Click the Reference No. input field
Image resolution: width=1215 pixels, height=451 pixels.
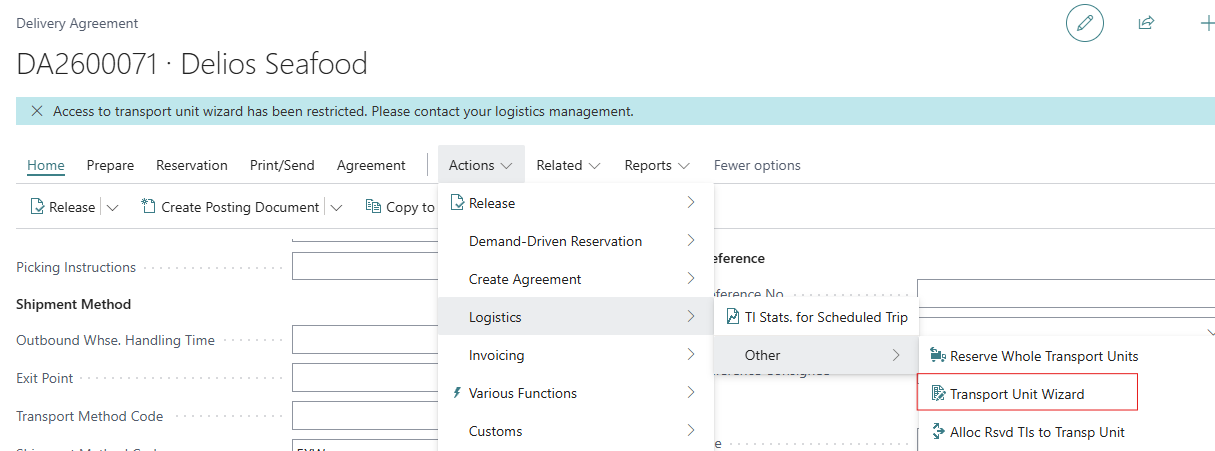tap(1065, 294)
